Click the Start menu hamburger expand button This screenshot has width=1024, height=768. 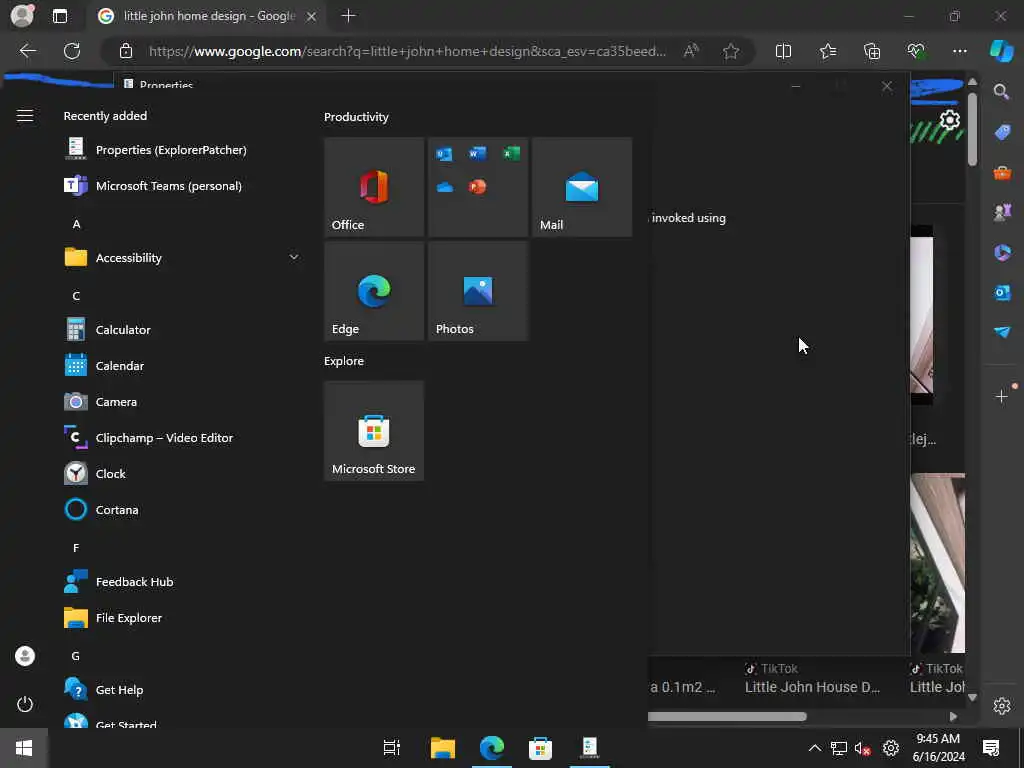pos(25,116)
